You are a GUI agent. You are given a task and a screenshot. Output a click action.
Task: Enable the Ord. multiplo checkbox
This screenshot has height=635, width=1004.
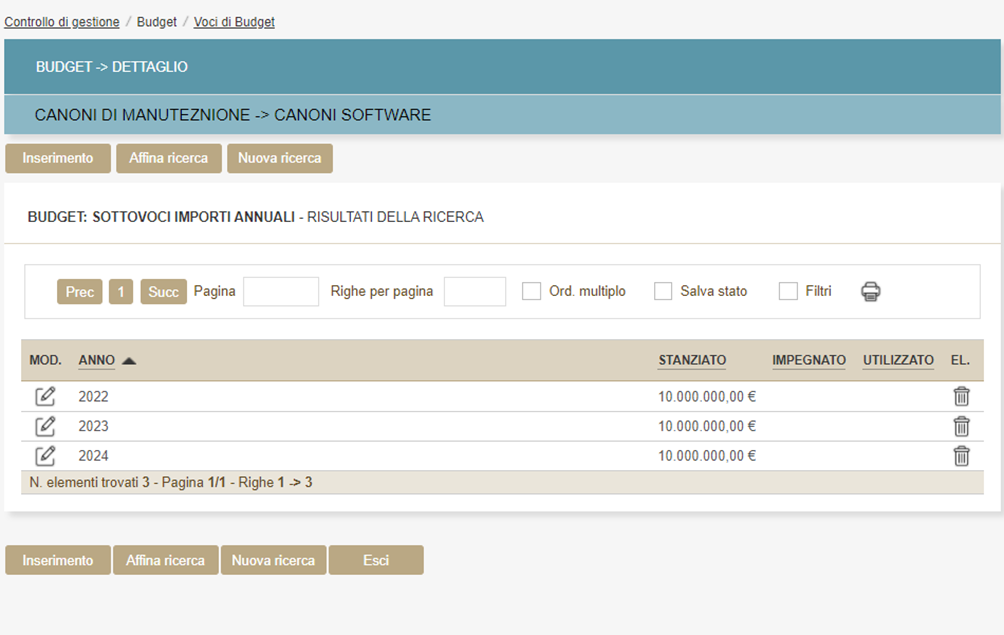[x=532, y=291]
